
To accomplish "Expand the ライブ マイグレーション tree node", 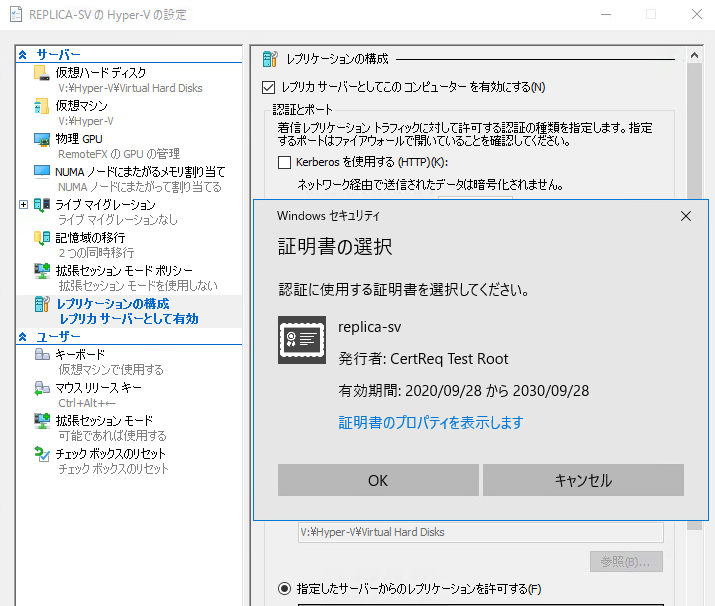I will pos(23,204).
